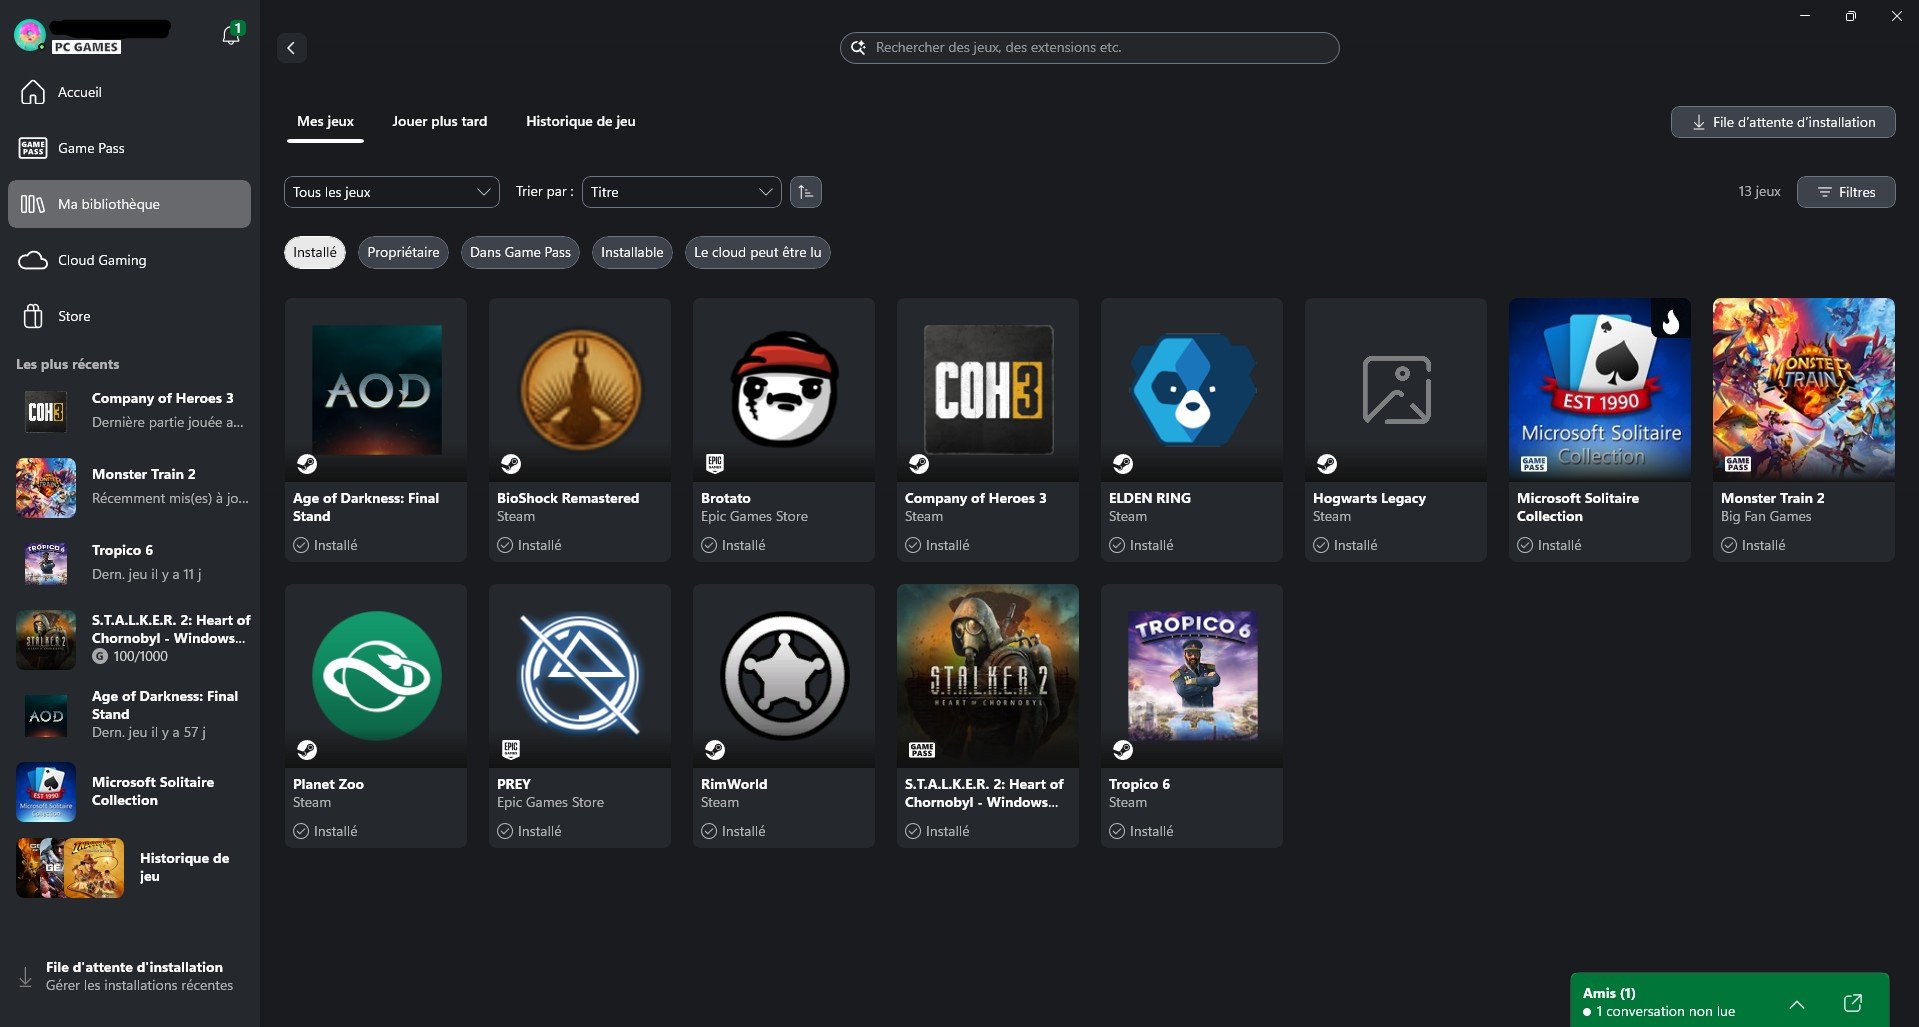Viewport: 1919px width, 1027px height.
Task: Click the flame icon on Microsoft Solitaire tile
Action: (1670, 321)
